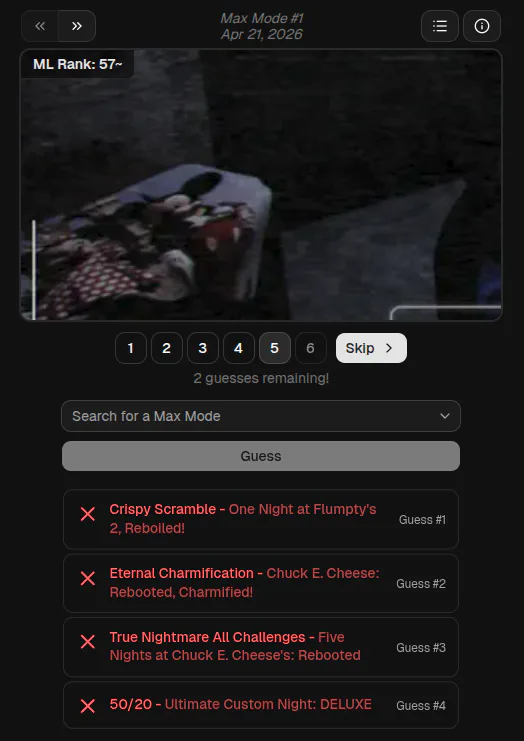
Task: Click the red X beside True Nightmare All Challenges
Action: click(x=88, y=642)
